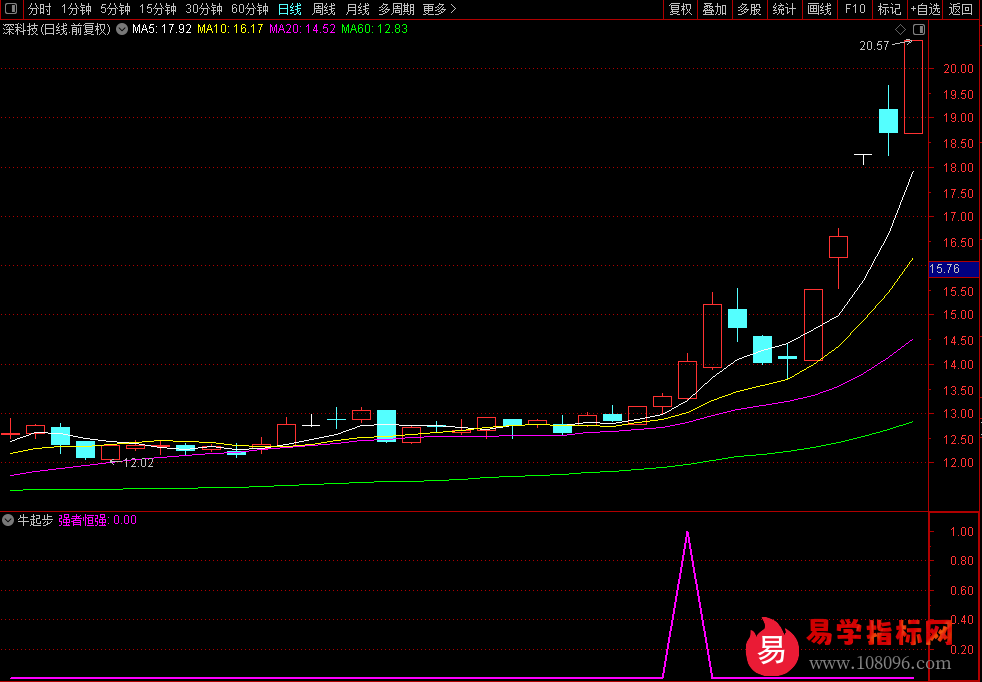Image resolution: width=982 pixels, height=682 pixels.
Task: Toggle the side panel icon at top-left
Action: pos(11,9)
